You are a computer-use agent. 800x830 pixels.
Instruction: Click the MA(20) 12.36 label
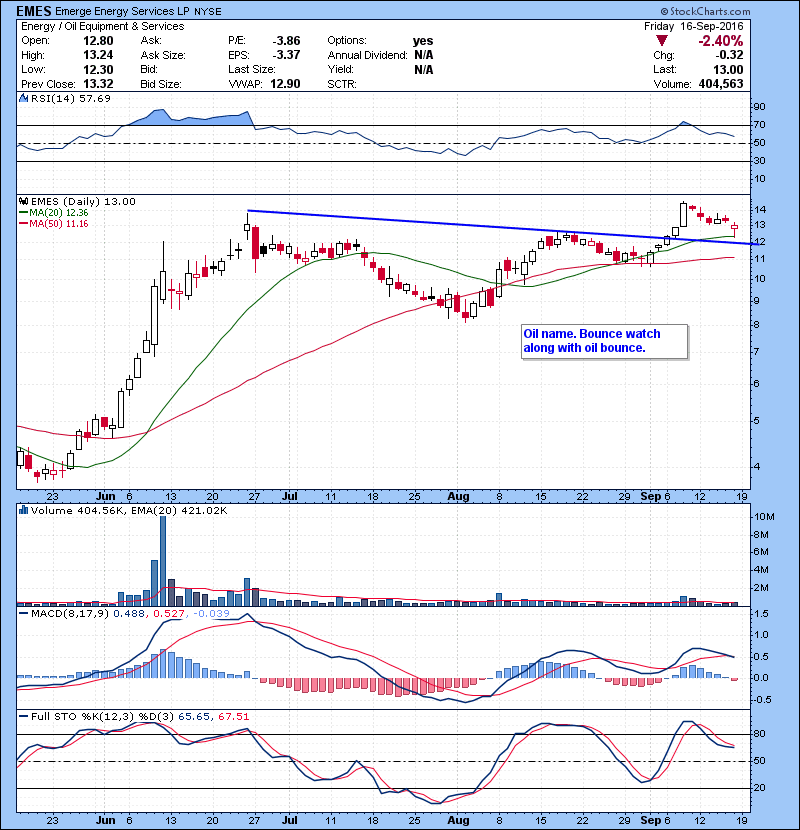pos(59,212)
